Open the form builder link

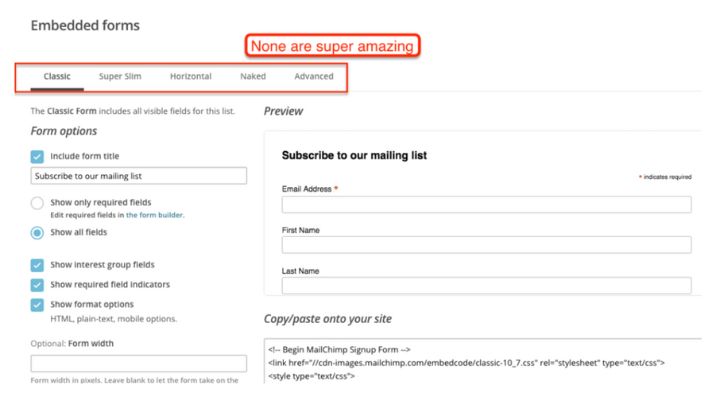pos(155,215)
